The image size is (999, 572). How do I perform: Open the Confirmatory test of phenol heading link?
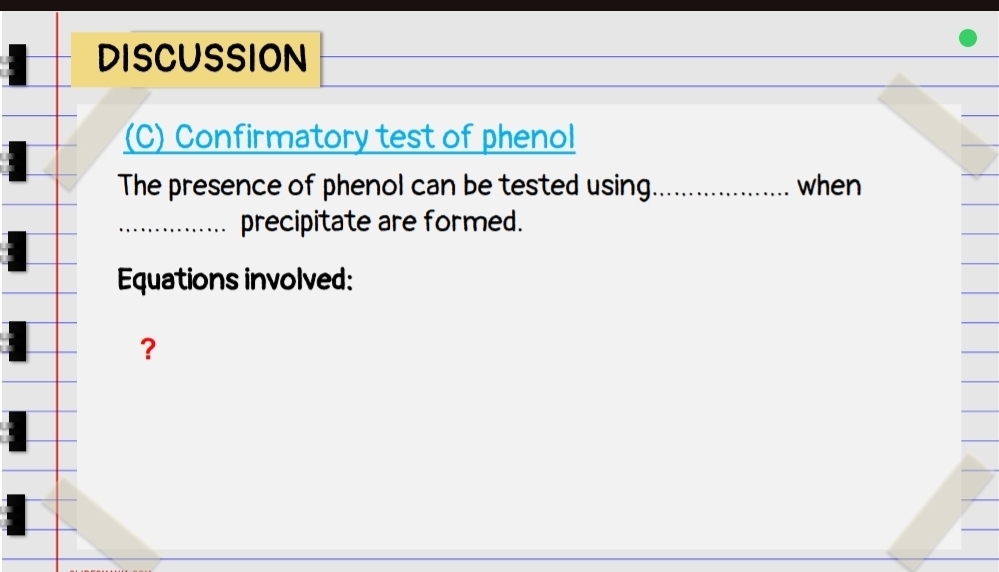[x=349, y=137]
